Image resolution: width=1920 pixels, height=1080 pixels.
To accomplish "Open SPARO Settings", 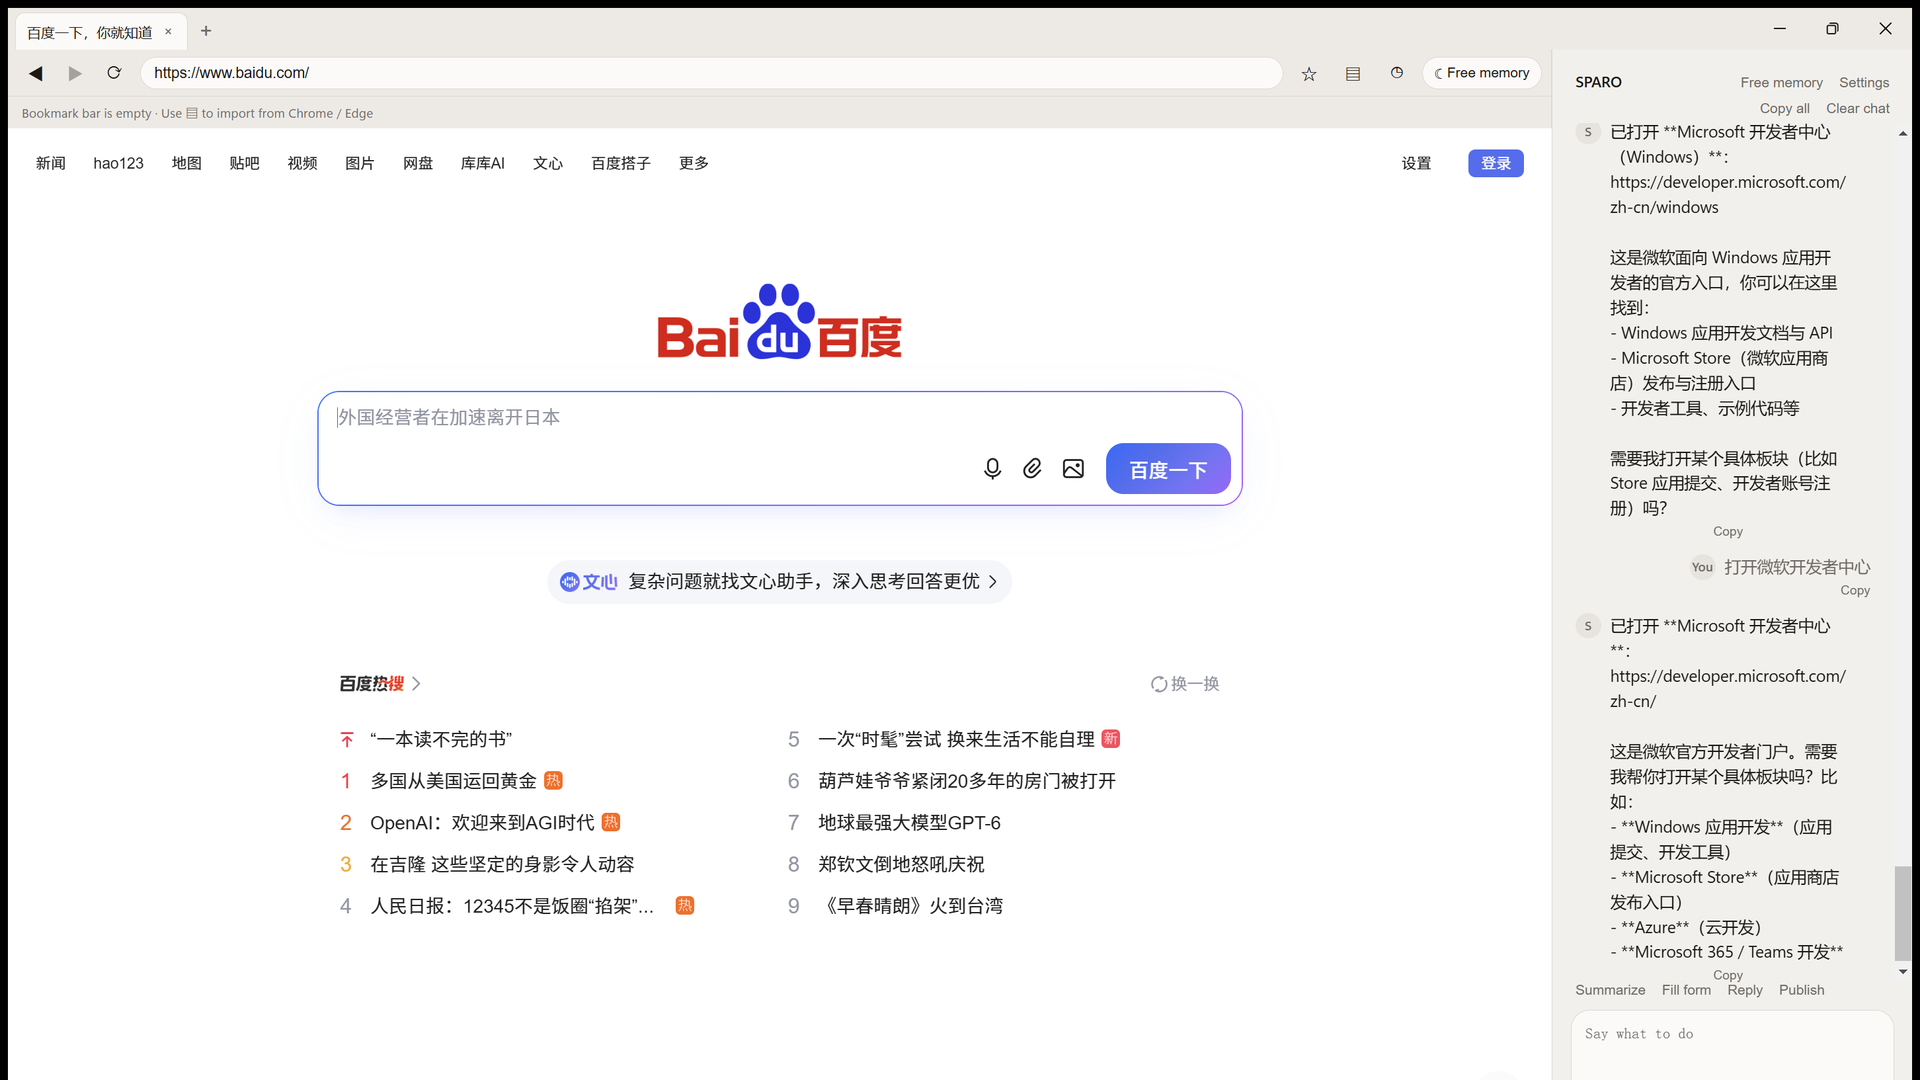I will point(1864,83).
